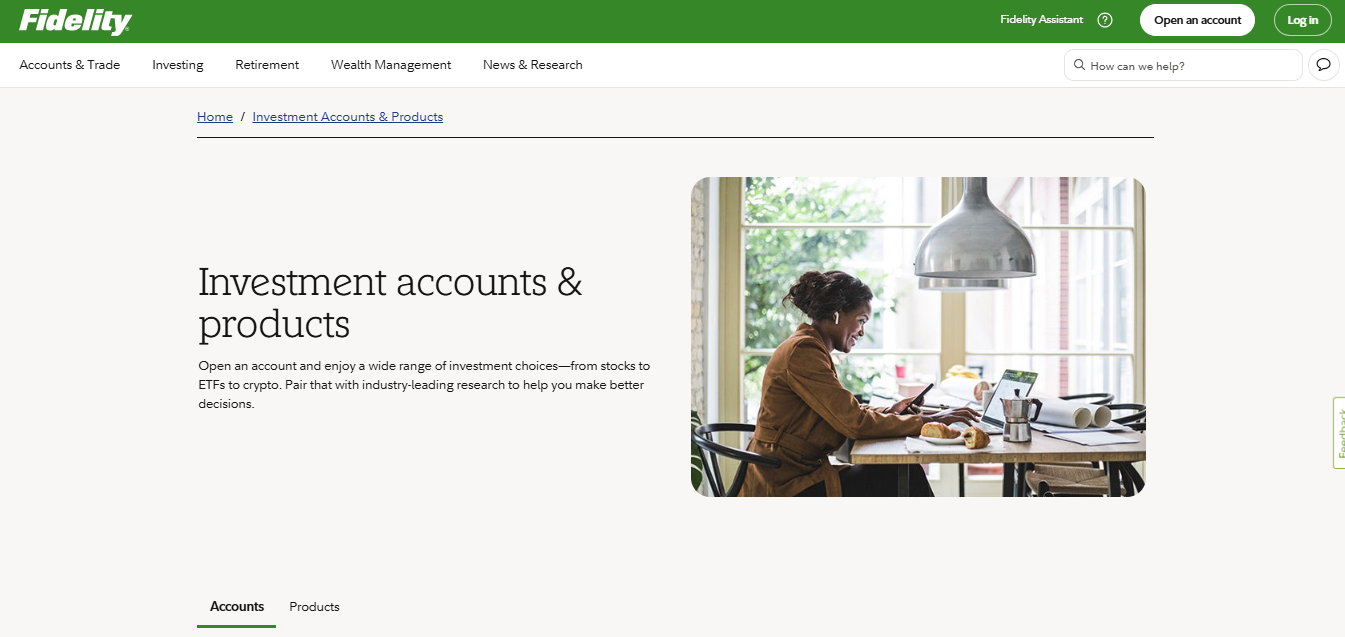Open the Feedback side tab

pos(1339,433)
